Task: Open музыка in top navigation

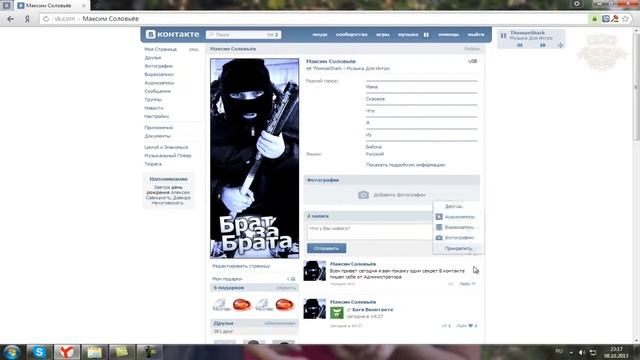Action: click(x=408, y=35)
